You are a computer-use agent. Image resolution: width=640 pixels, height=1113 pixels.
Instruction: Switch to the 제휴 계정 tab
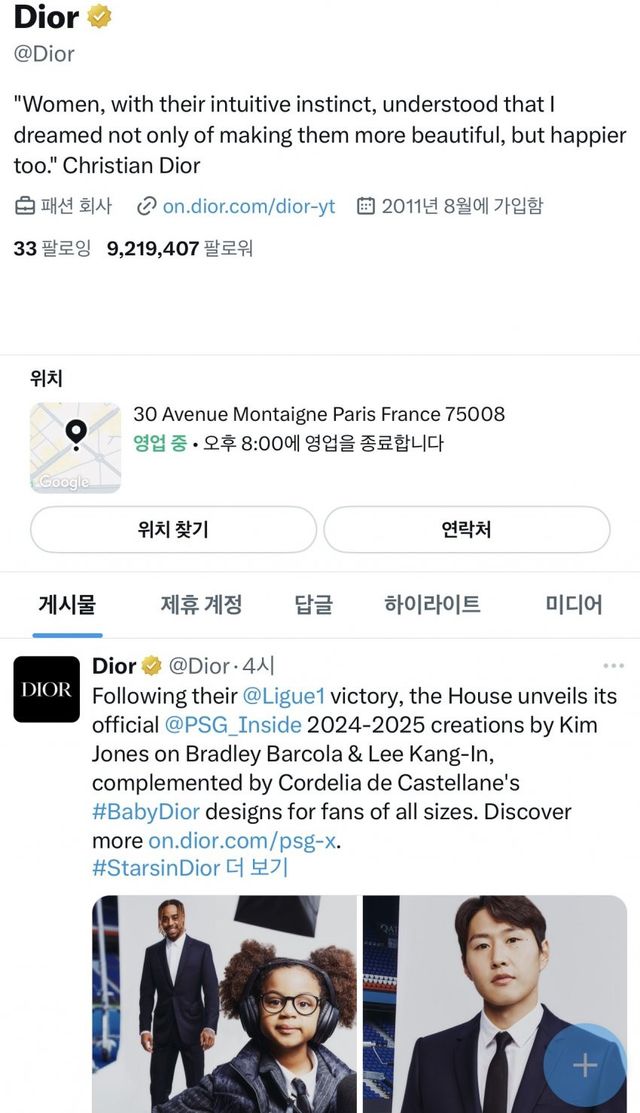[x=201, y=604]
